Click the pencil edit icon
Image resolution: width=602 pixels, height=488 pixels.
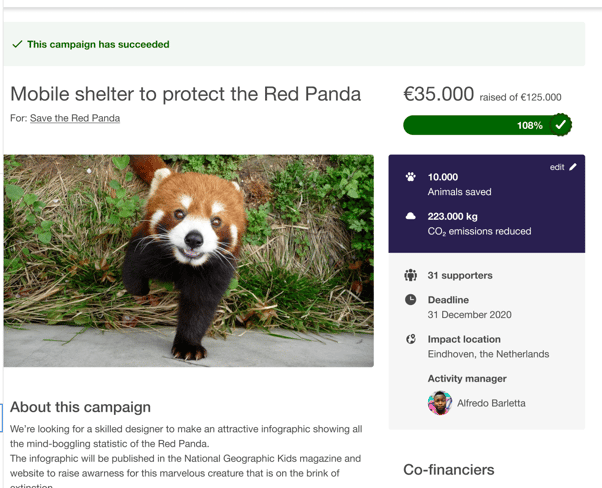point(573,167)
